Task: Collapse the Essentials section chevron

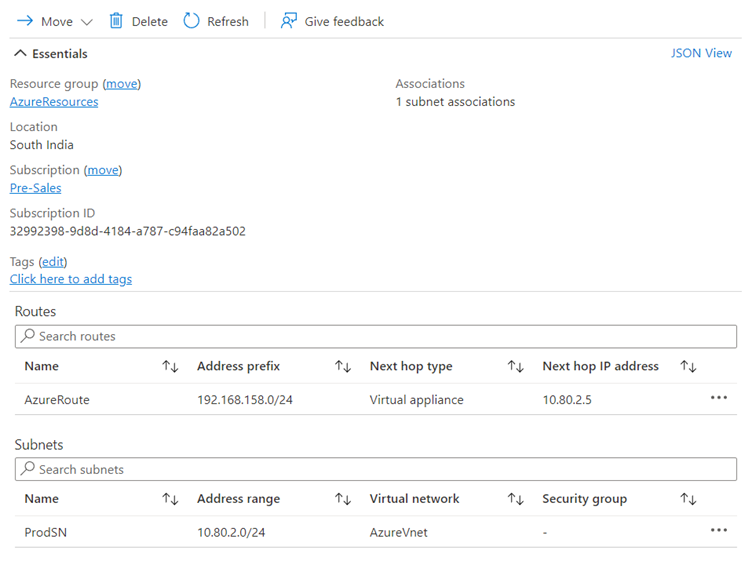Action: pyautogui.click(x=20, y=53)
